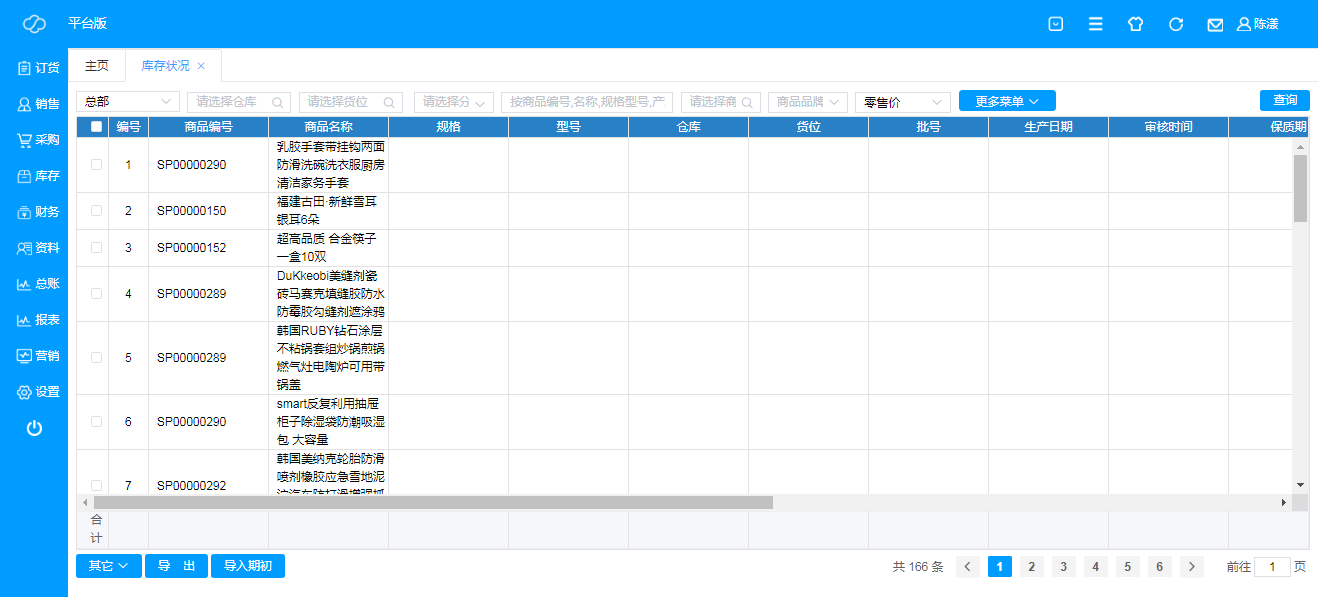This screenshot has width=1318, height=597.
Task: Click the 导出 button
Action: [176, 566]
